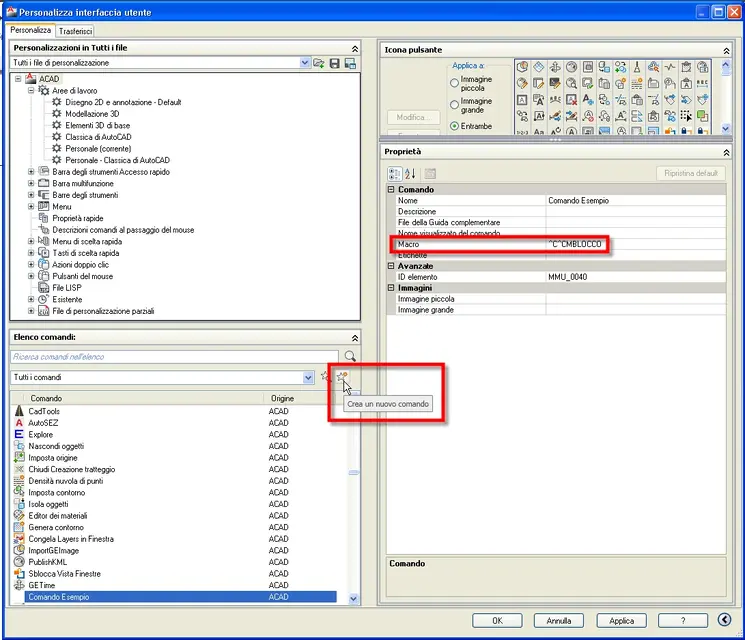
Task: Collapse the Avanzate property section
Action: tap(391, 266)
